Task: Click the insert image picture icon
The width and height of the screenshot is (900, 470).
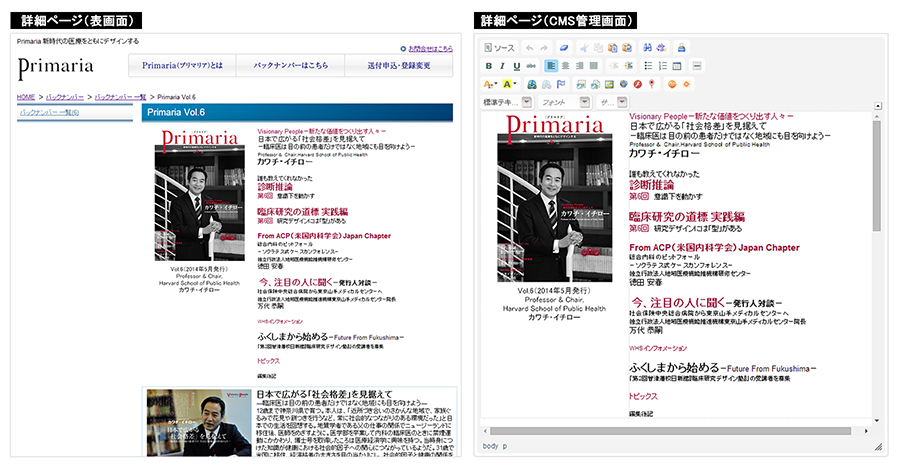Action: pyautogui.click(x=610, y=84)
